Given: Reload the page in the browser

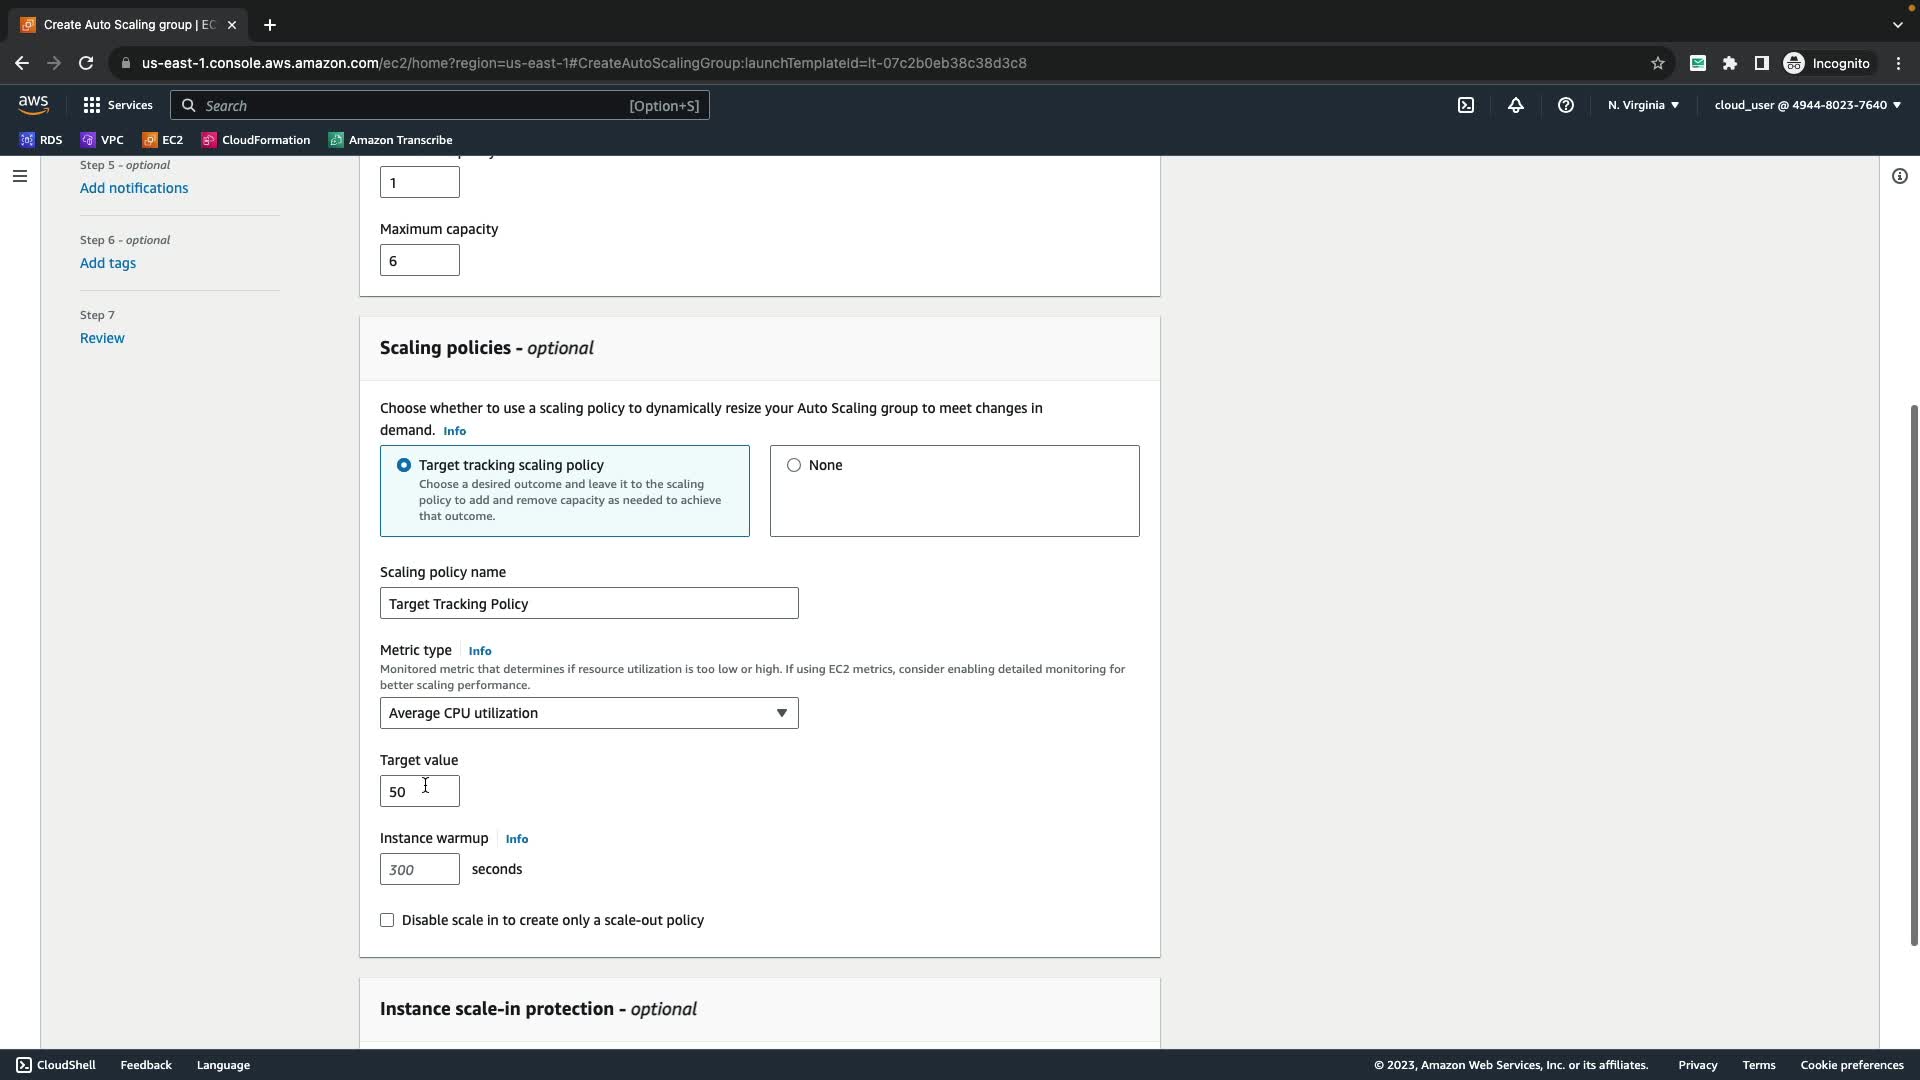Looking at the screenshot, I should tap(86, 63).
